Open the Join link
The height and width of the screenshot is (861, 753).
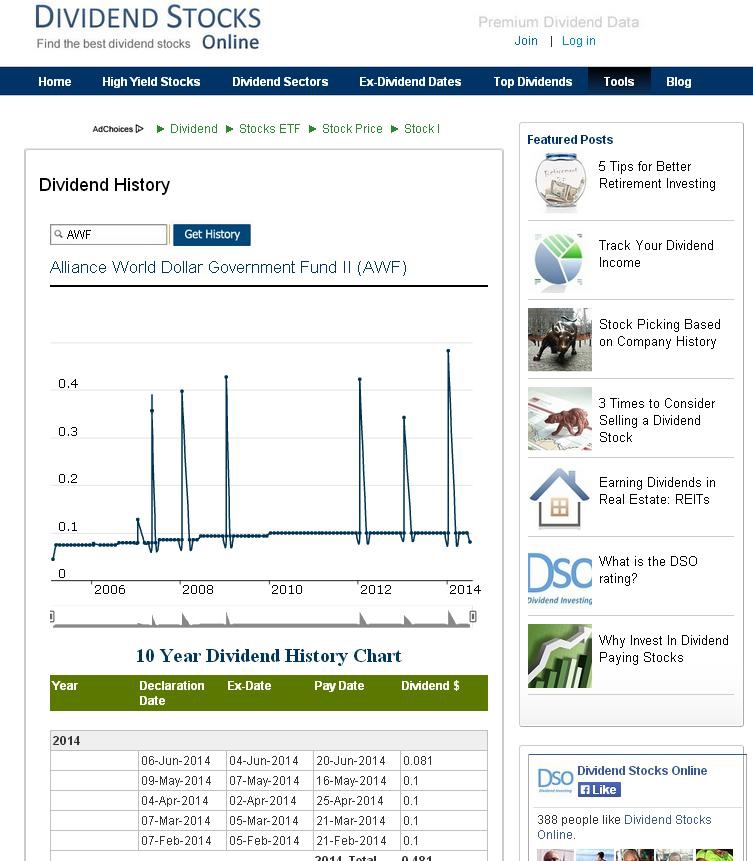[526, 41]
